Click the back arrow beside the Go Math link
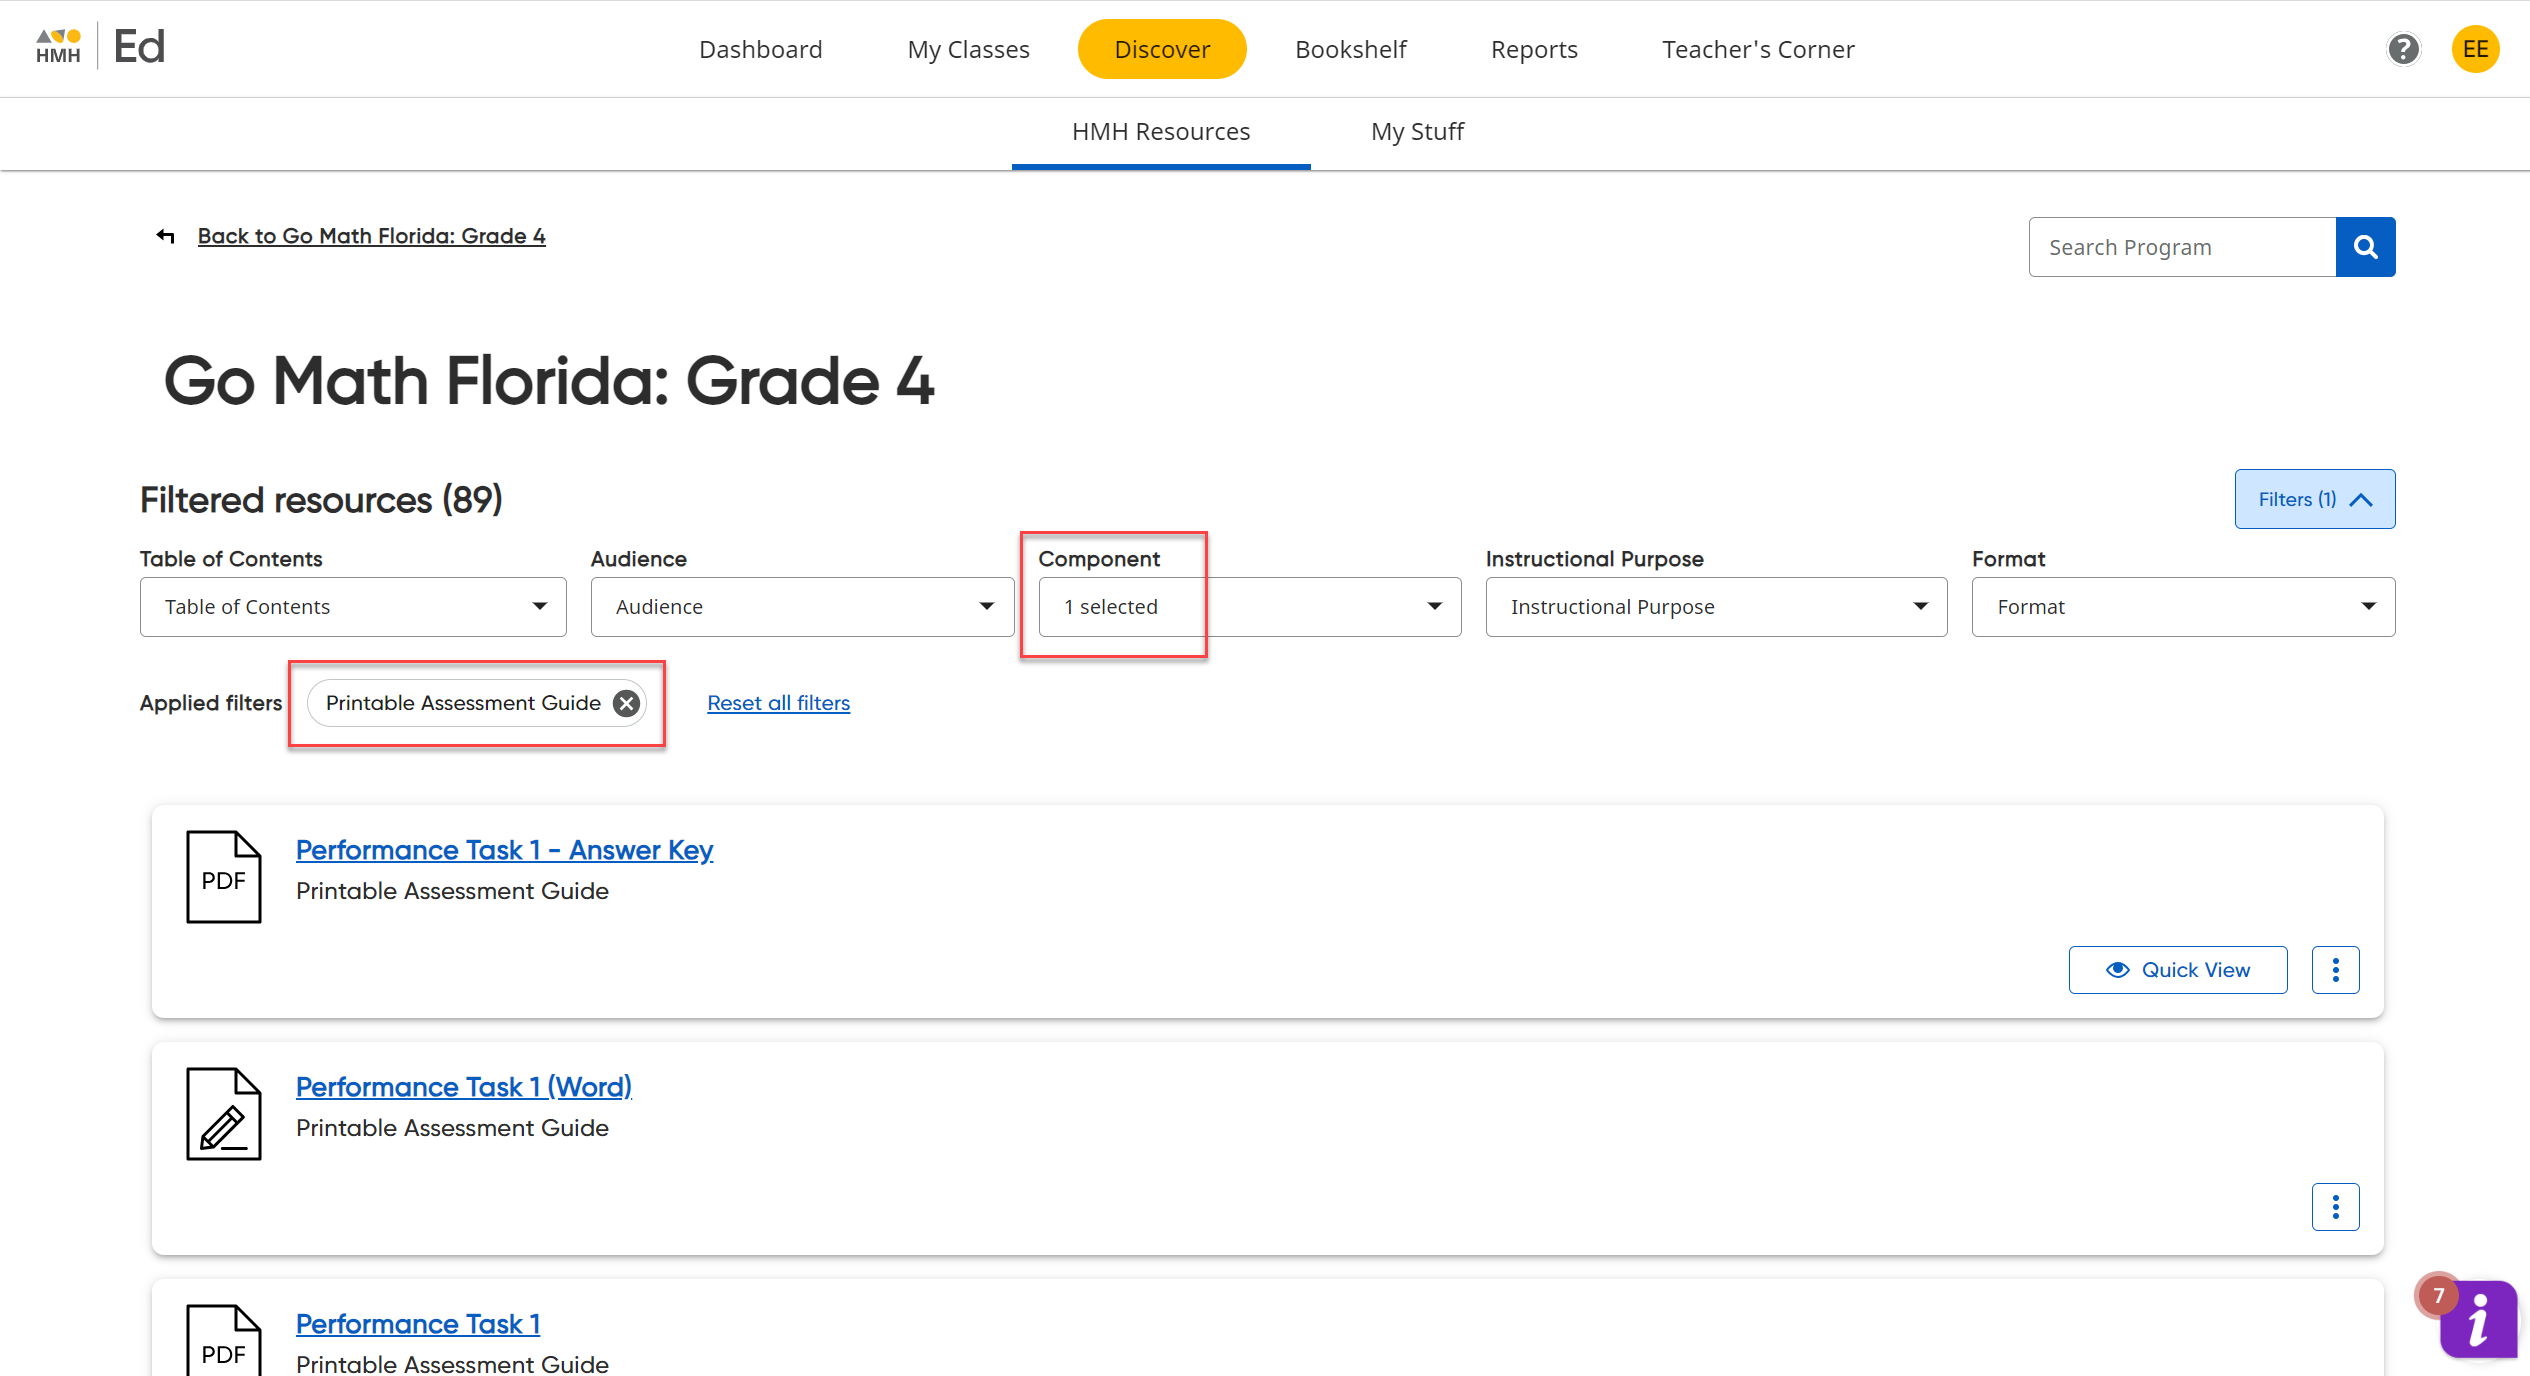Screen dimensions: 2530x1376 pos(165,236)
